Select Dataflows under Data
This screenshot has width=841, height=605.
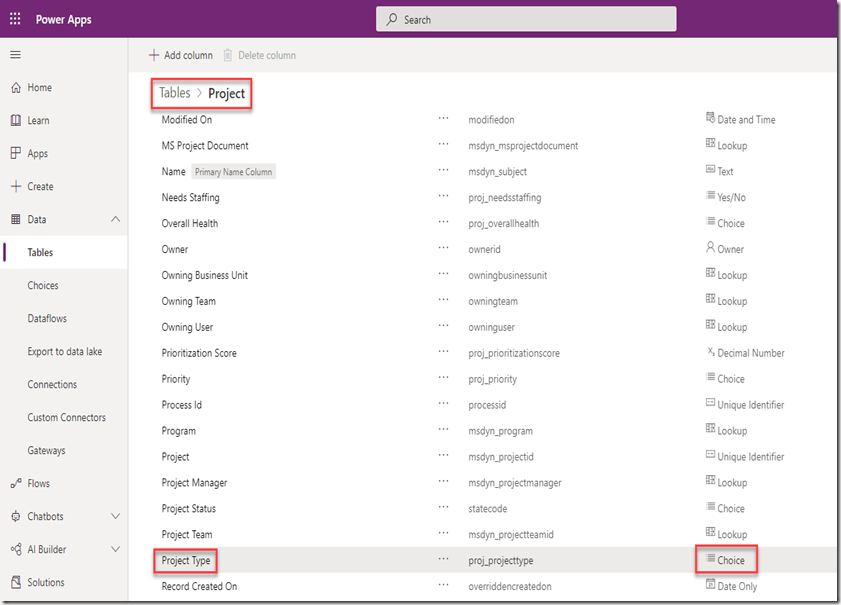49,319
